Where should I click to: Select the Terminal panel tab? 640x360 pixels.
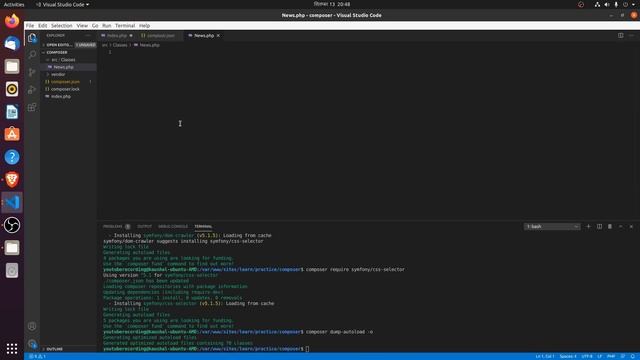click(x=203, y=226)
